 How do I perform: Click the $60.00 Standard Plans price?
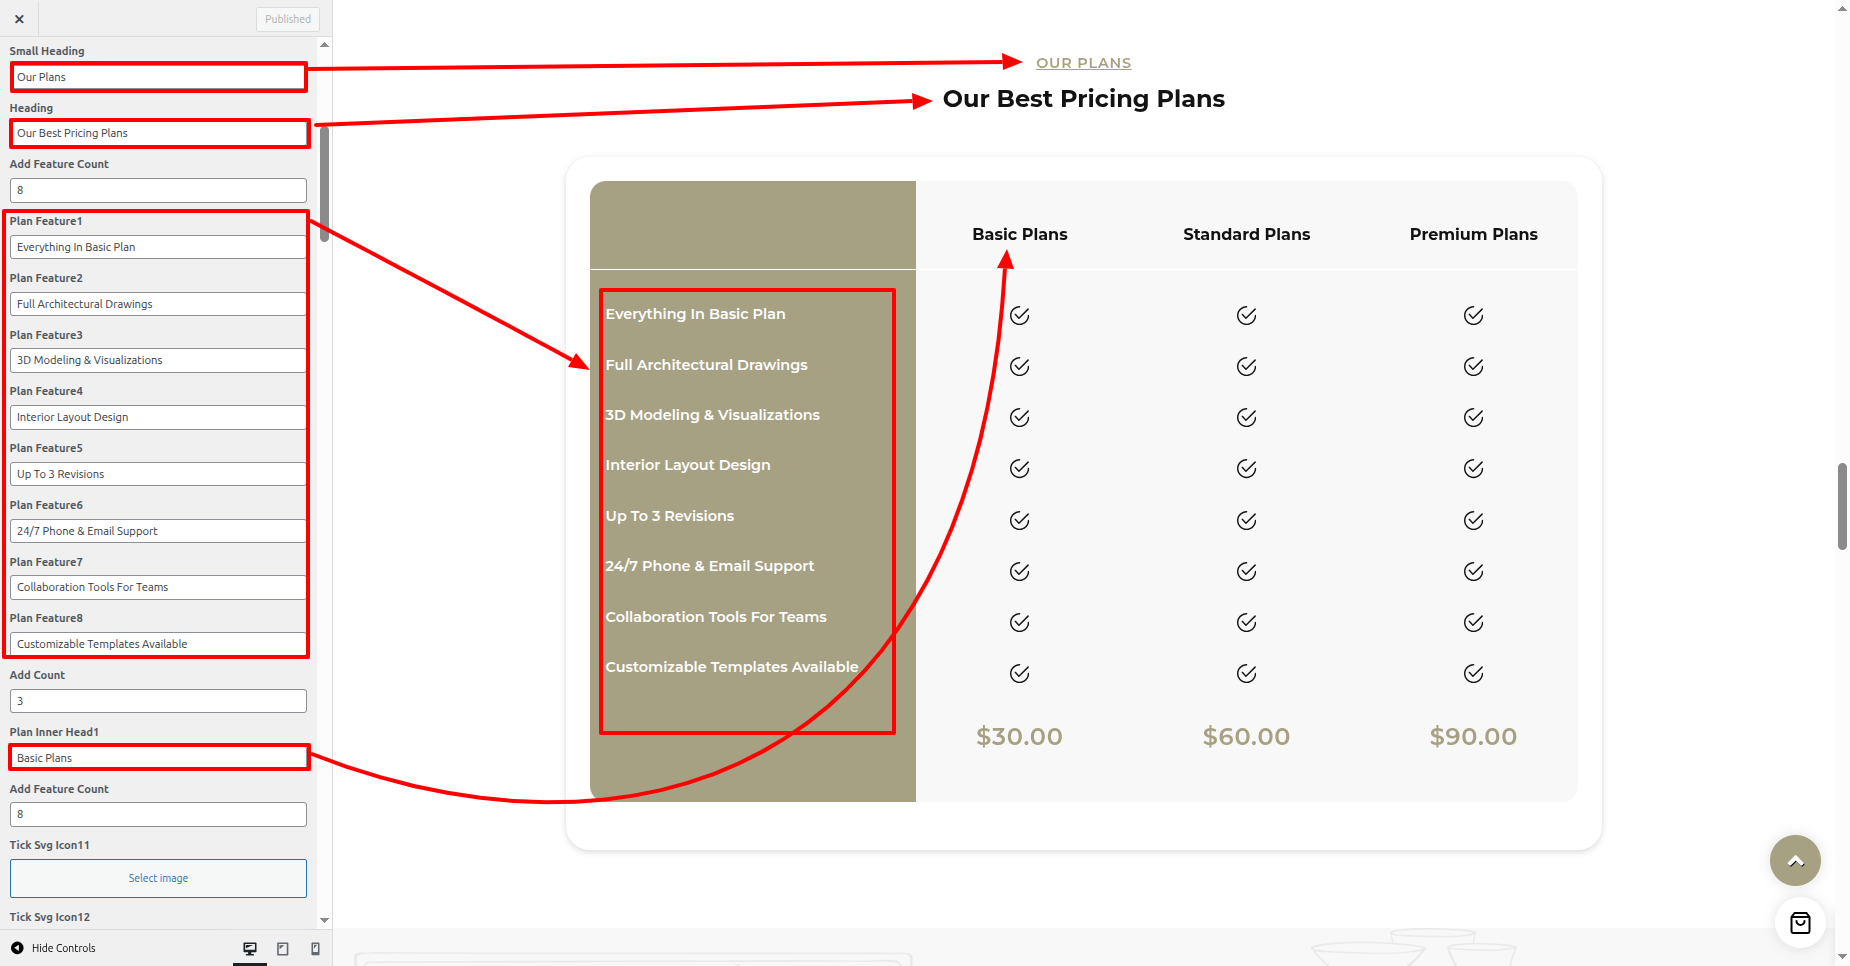click(1246, 737)
